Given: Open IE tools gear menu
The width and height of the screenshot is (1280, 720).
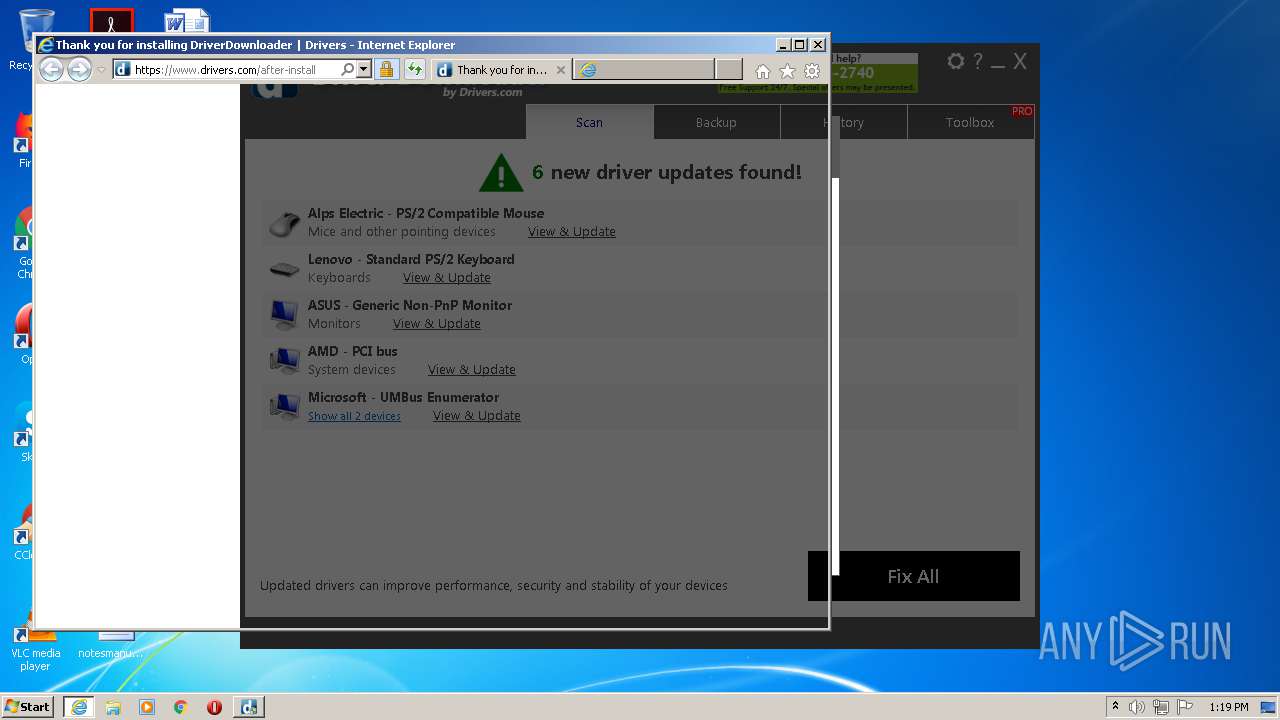Looking at the screenshot, I should click(812, 71).
